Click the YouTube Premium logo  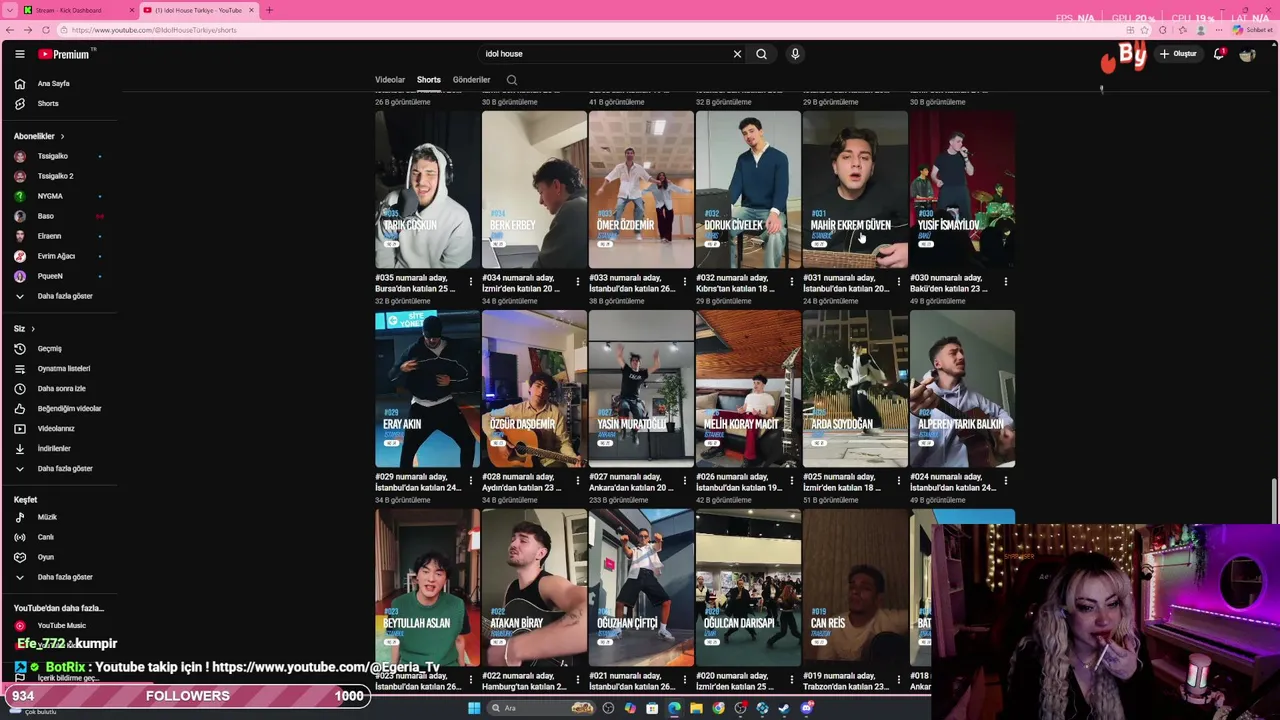64,54
